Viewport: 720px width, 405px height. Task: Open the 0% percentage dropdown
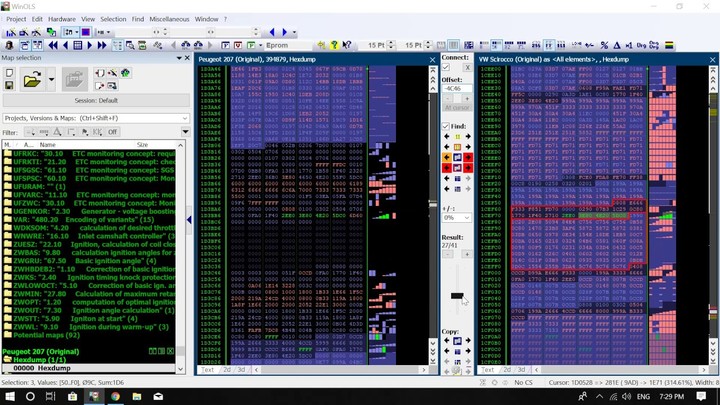click(456, 218)
